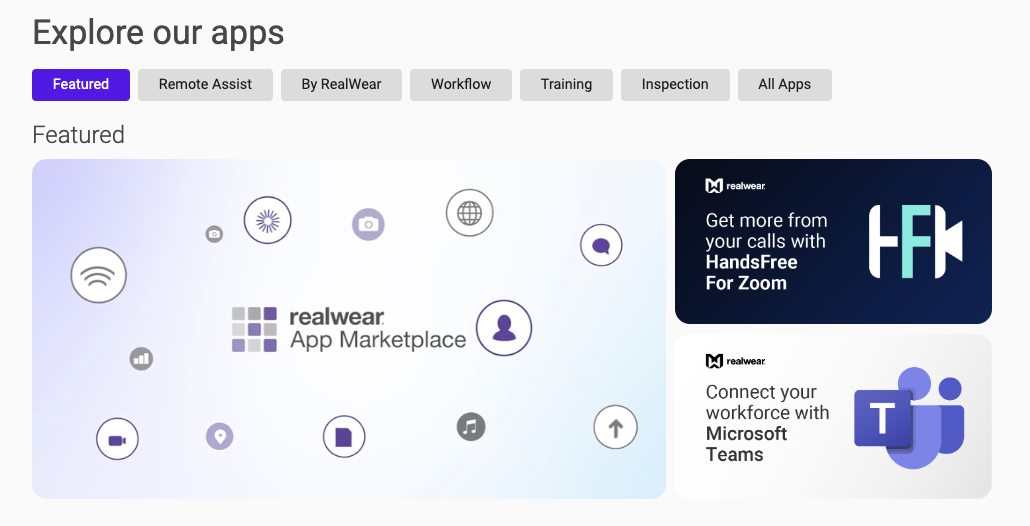Image resolution: width=1030 pixels, height=526 pixels.
Task: Click the upload arrow icon in the banner
Action: coord(616,427)
